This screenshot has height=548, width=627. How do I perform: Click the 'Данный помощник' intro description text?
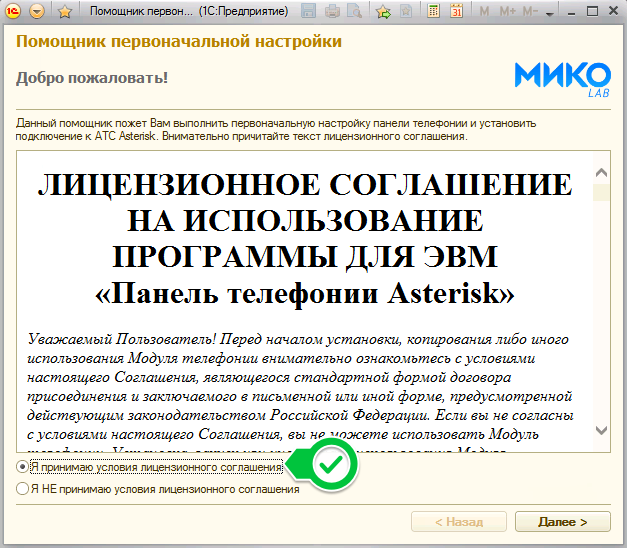pos(276,130)
